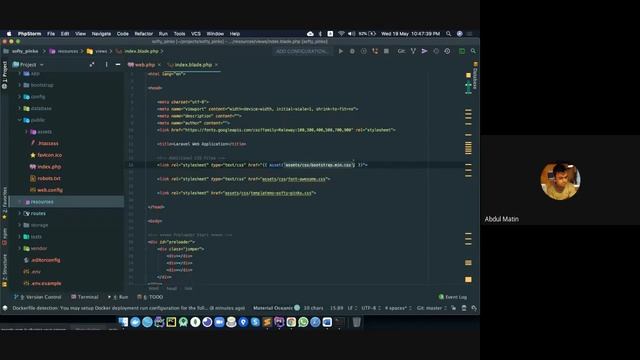Open the Run tool window
Screen dimensions: 640x360
[x=118, y=297]
